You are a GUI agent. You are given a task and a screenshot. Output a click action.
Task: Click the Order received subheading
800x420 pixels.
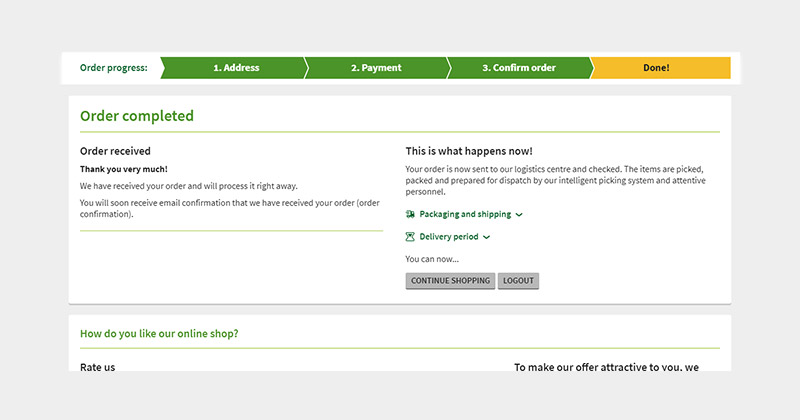point(115,151)
